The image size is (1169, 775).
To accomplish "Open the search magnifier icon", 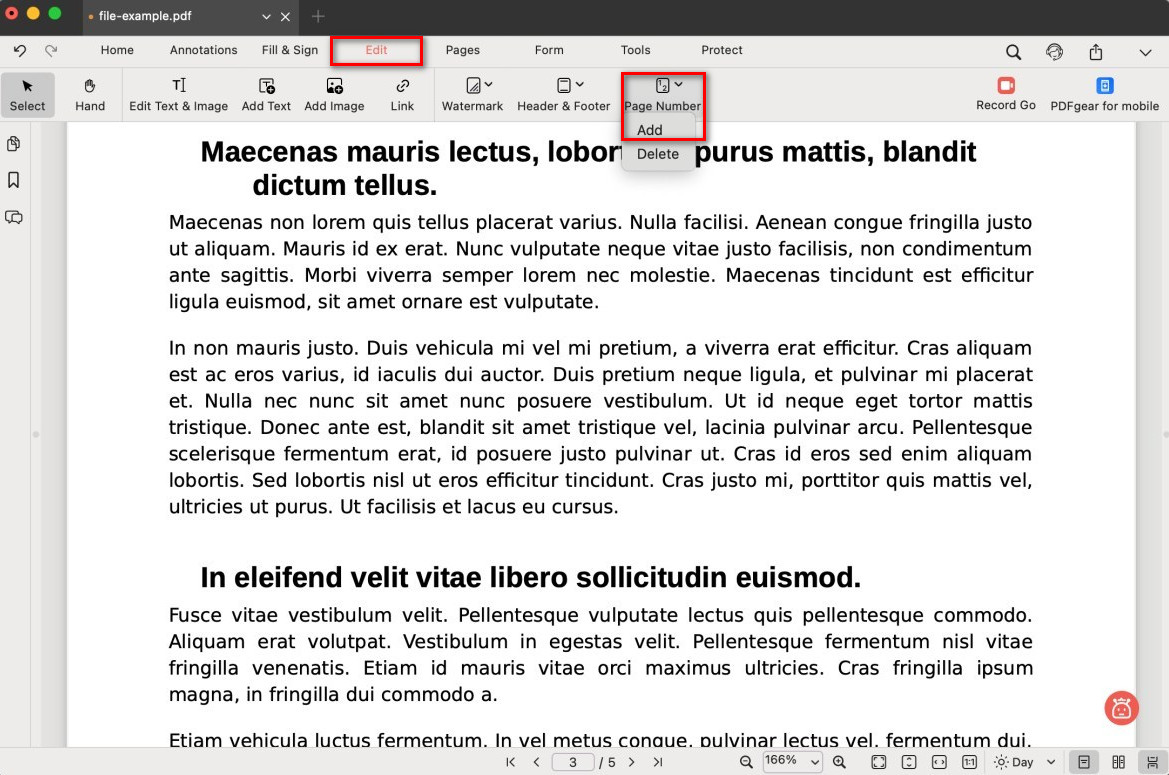I will coord(1013,52).
